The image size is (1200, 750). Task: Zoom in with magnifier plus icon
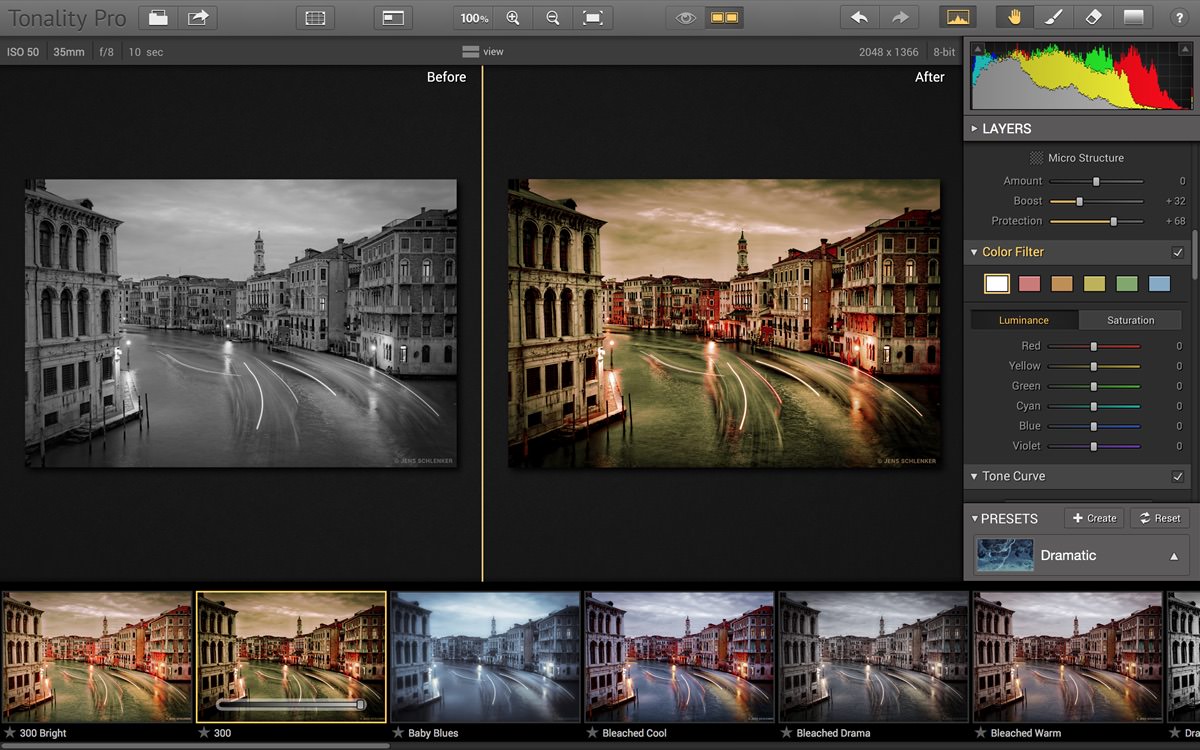(x=513, y=18)
